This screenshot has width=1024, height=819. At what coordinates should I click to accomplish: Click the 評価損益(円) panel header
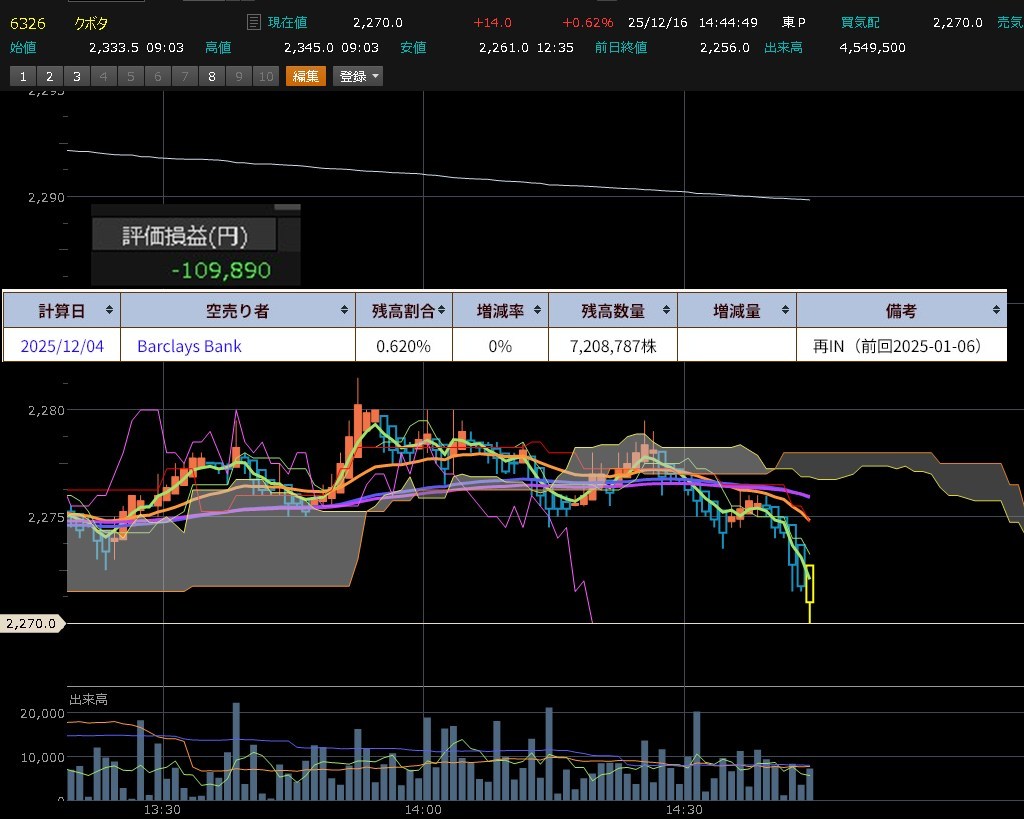tap(185, 235)
